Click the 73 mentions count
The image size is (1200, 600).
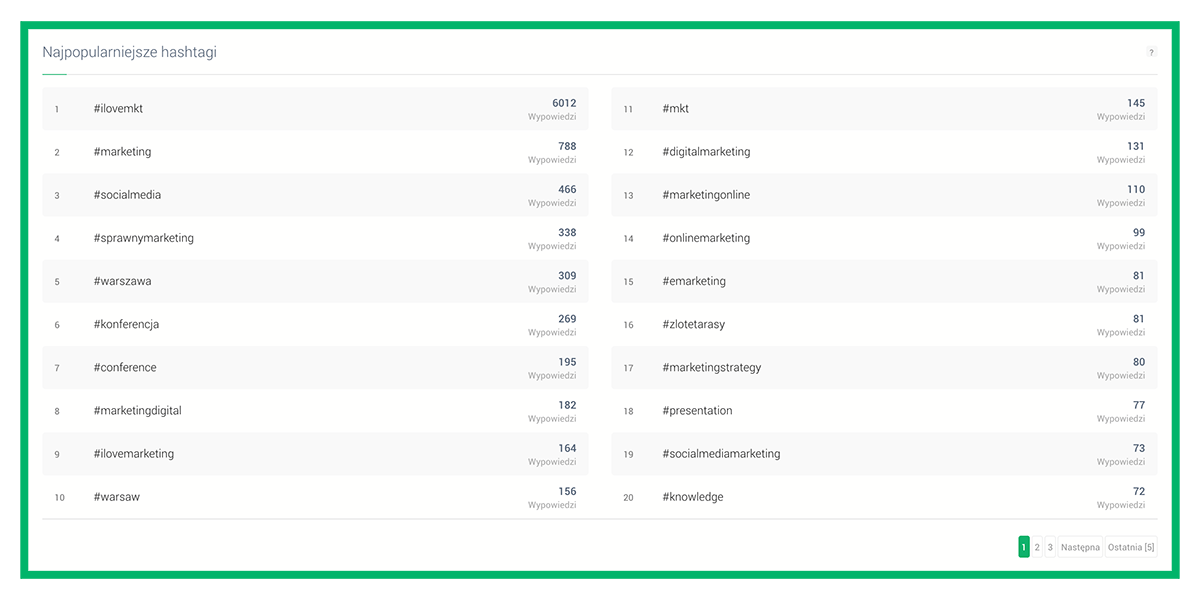point(1139,448)
